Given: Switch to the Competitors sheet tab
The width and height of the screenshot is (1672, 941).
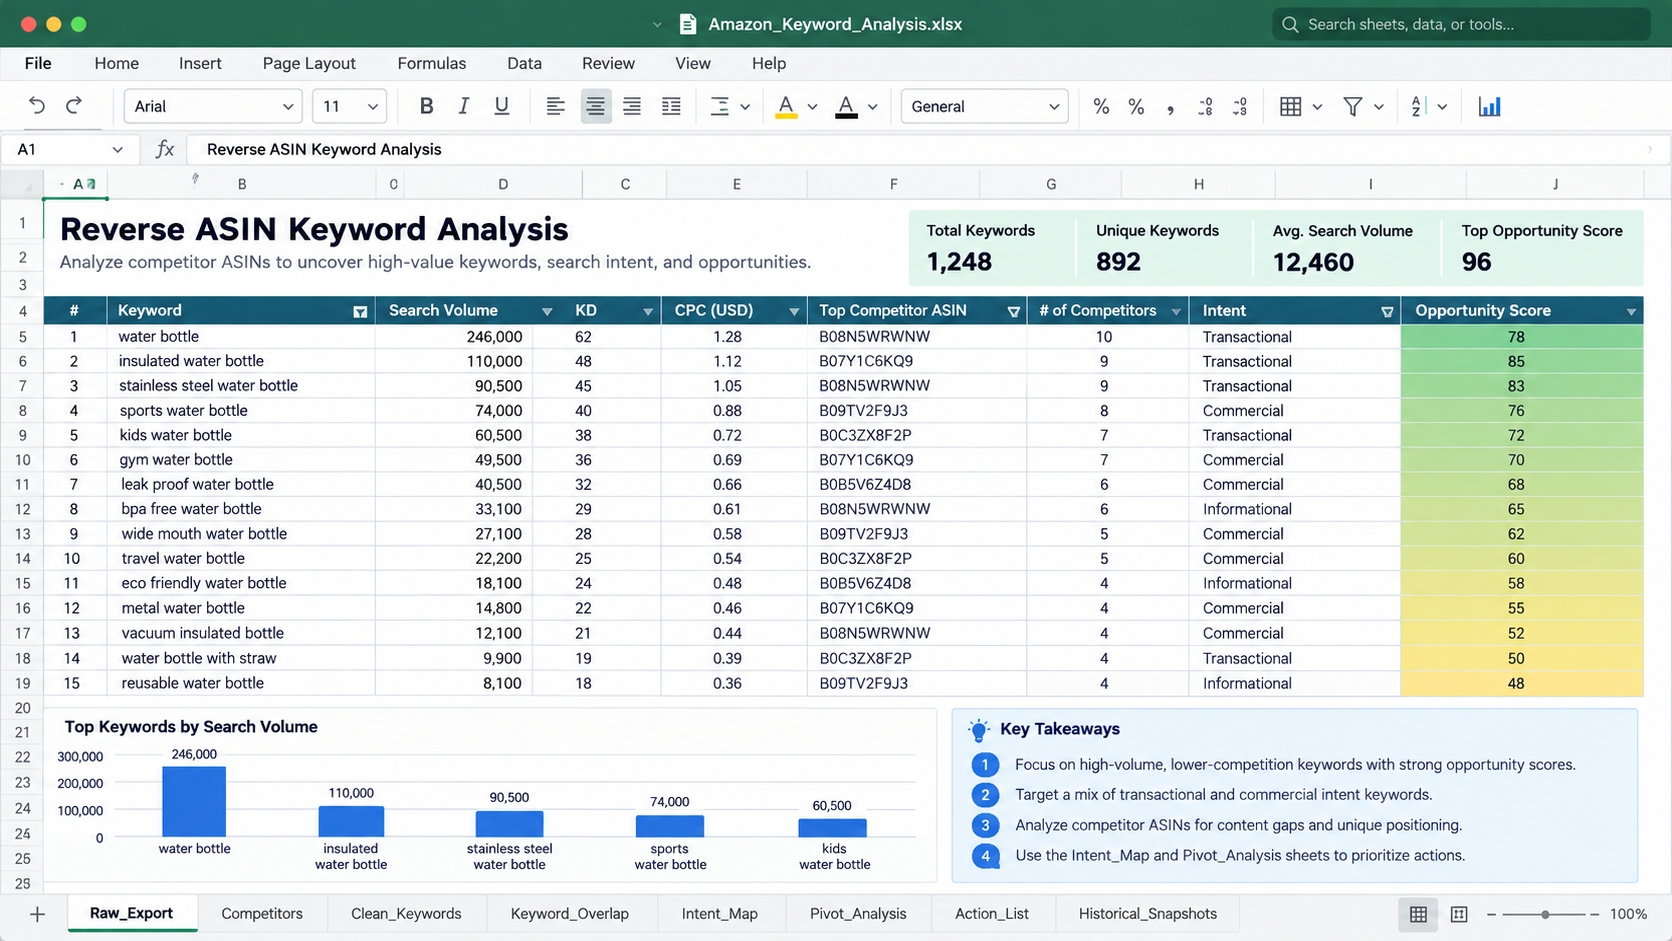Looking at the screenshot, I should [262, 914].
